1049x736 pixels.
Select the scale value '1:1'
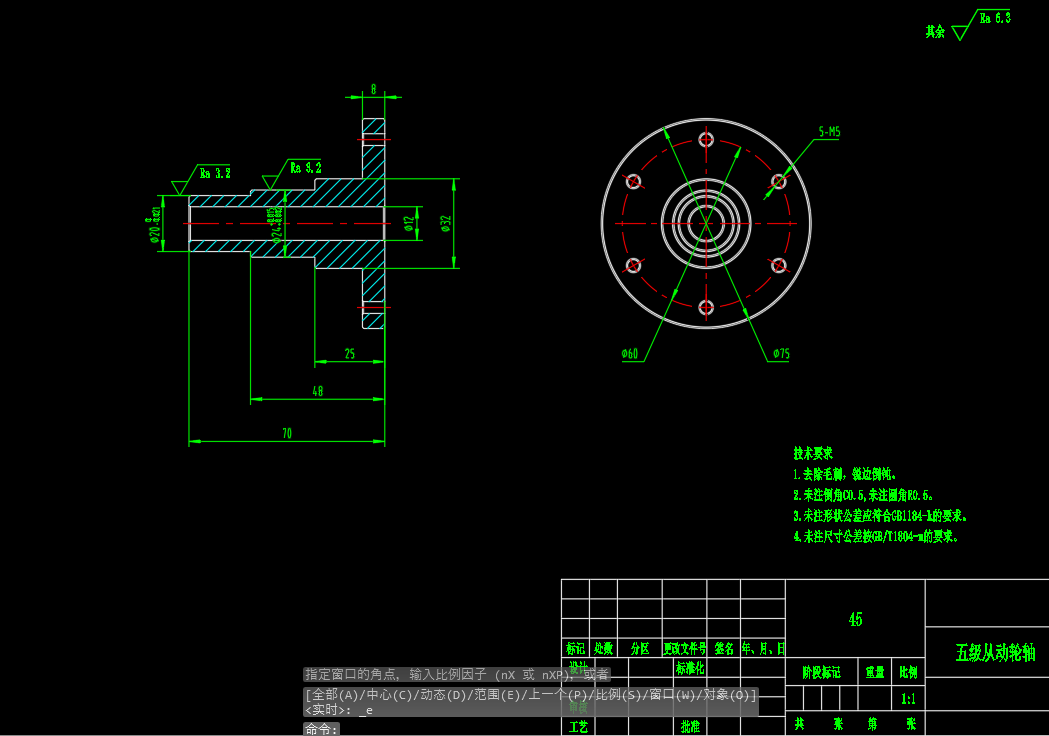click(908, 699)
